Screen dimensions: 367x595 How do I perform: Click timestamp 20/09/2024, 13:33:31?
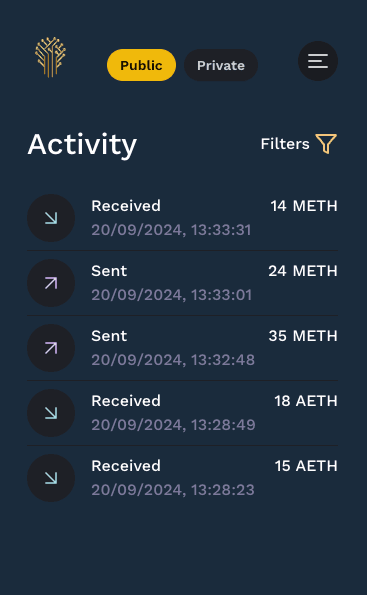(171, 230)
